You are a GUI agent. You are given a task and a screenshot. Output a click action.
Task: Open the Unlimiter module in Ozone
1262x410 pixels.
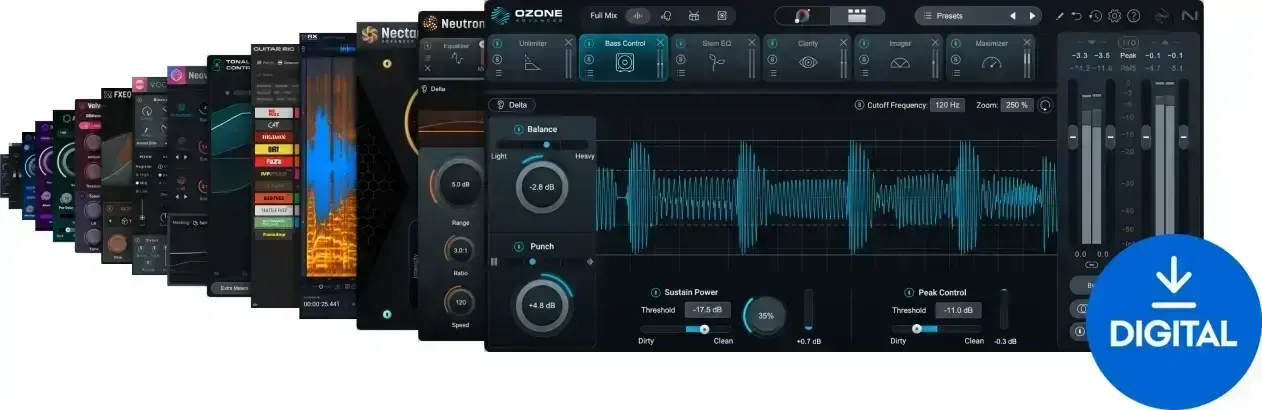(532, 58)
